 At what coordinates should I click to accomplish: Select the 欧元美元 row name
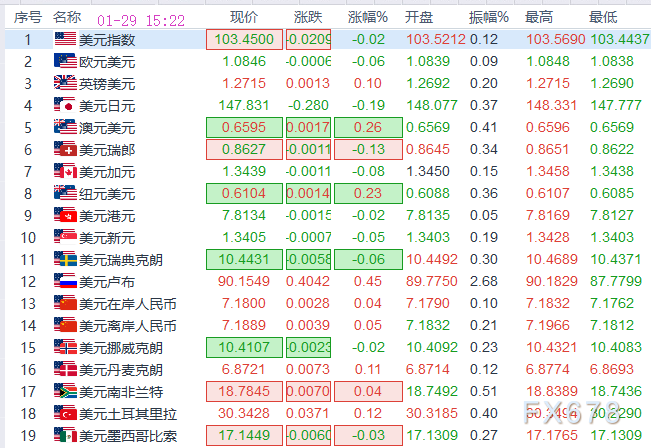(107, 62)
